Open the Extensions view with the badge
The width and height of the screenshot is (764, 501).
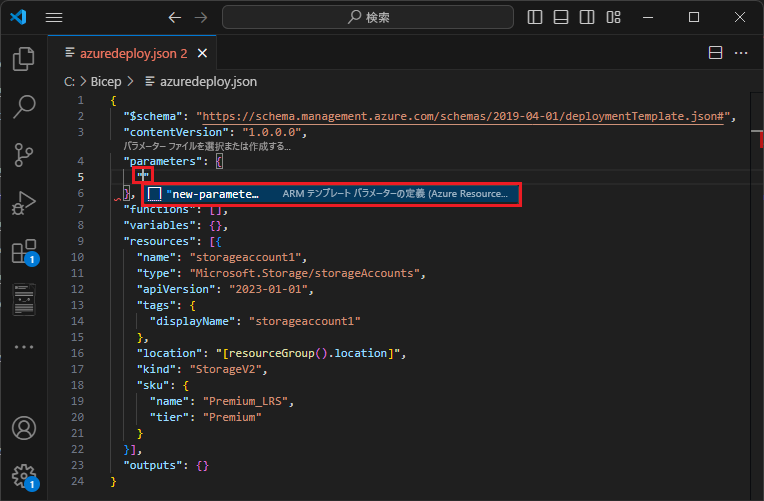click(x=24, y=251)
